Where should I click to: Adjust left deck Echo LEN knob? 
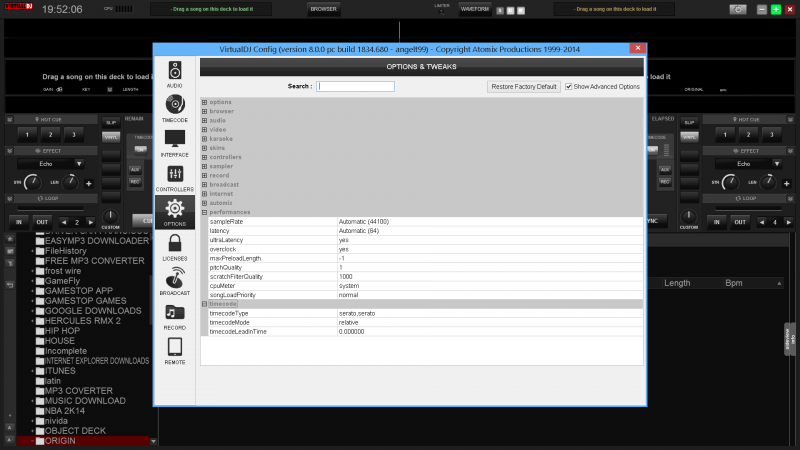click(69, 182)
